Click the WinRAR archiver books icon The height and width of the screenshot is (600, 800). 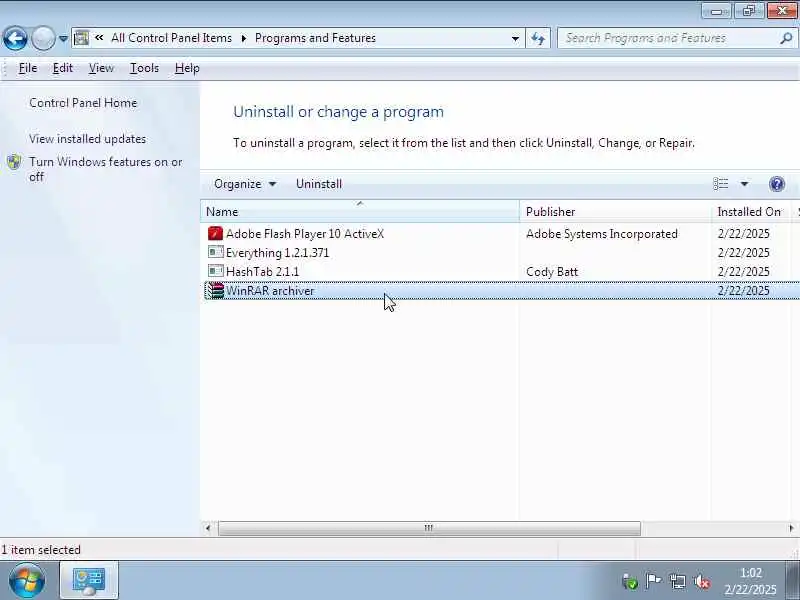(215, 290)
